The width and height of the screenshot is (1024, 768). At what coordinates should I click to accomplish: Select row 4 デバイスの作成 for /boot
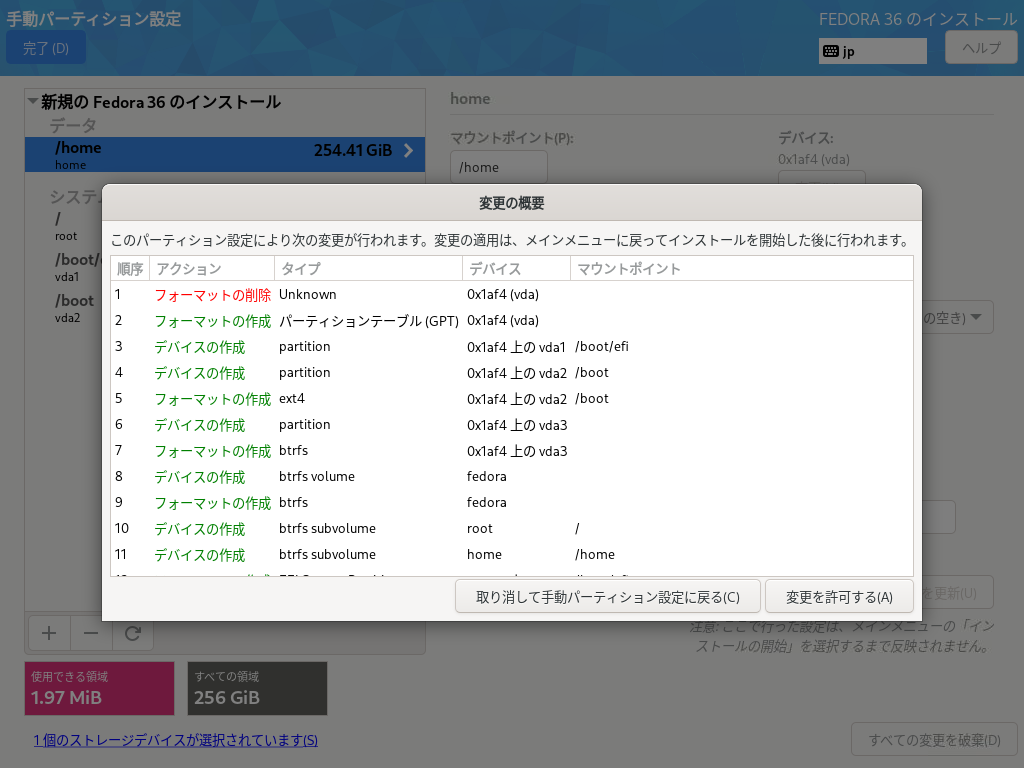click(512, 373)
